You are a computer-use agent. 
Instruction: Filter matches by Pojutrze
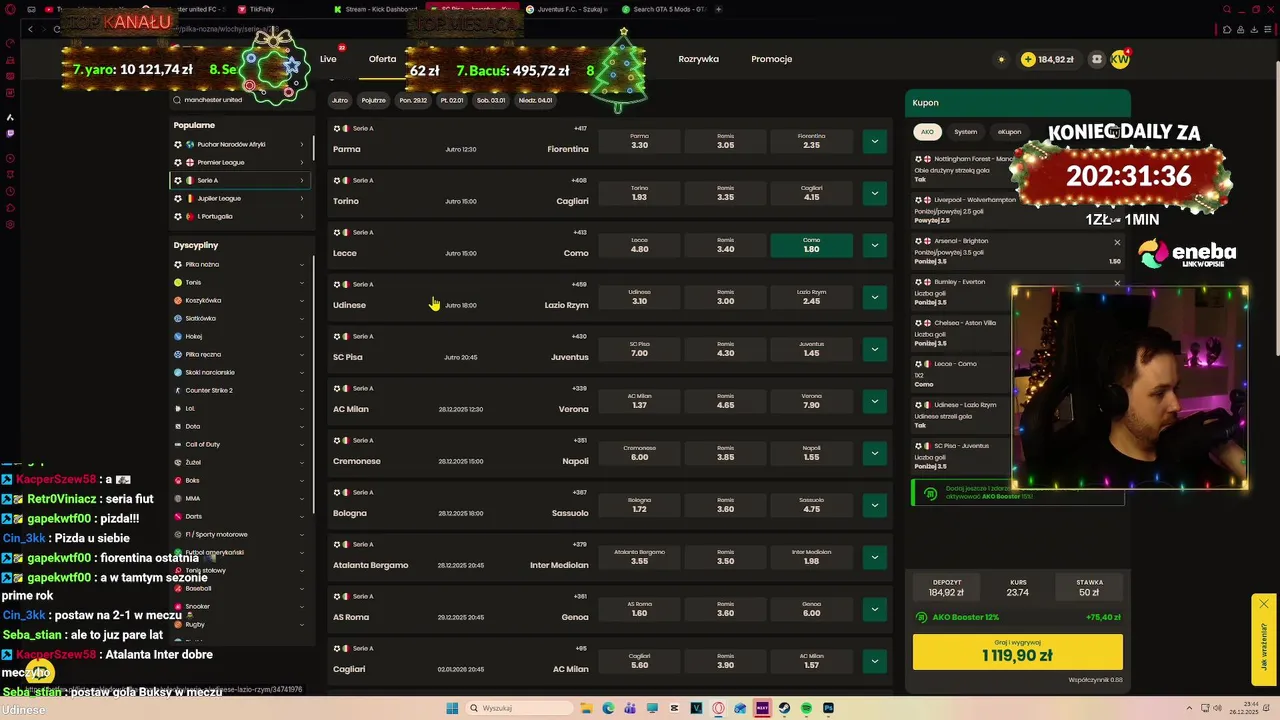click(373, 100)
